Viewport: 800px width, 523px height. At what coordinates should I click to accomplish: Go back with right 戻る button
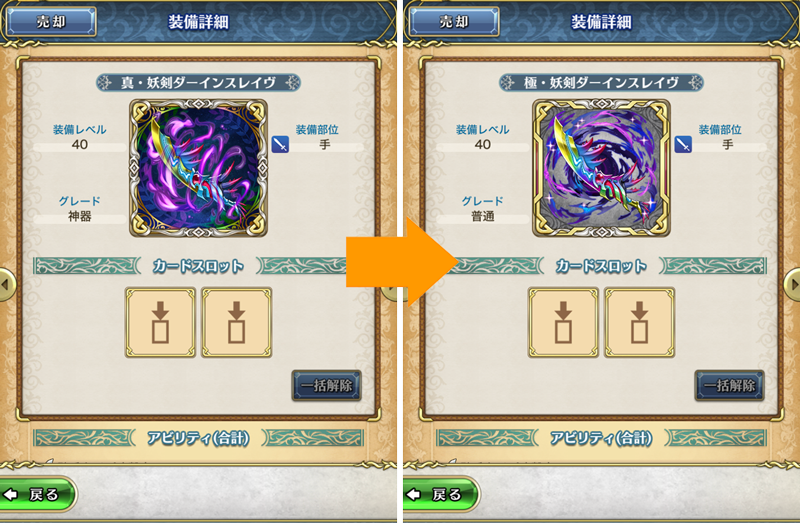(440, 494)
